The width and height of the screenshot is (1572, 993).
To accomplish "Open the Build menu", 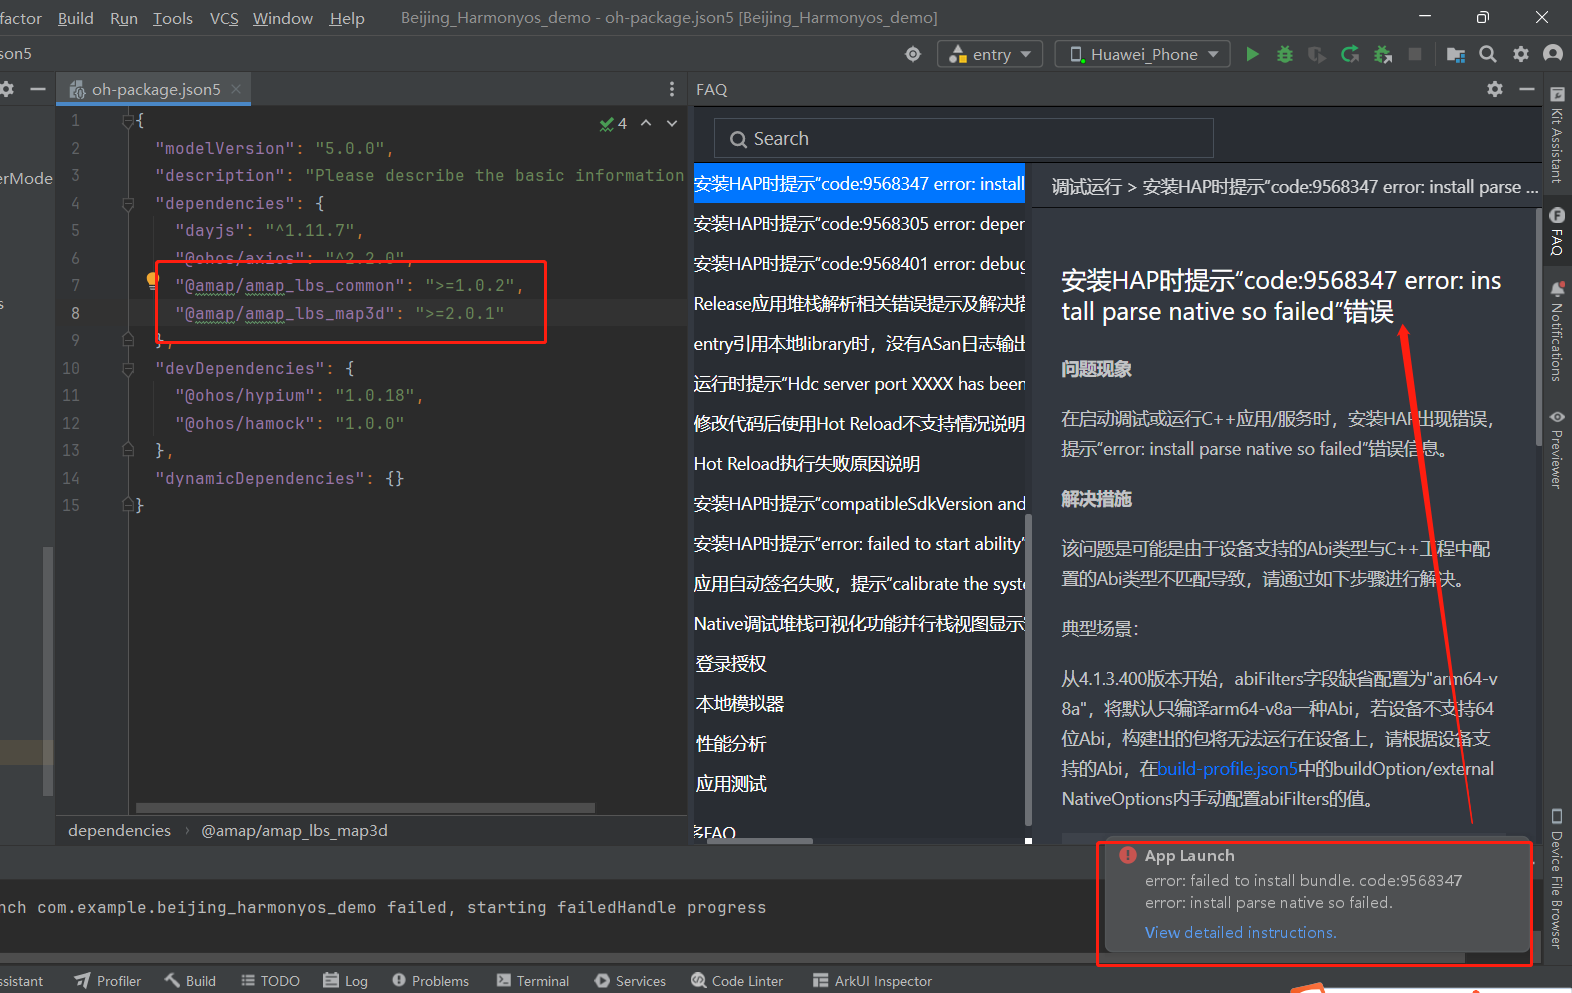I will pyautogui.click(x=75, y=18).
